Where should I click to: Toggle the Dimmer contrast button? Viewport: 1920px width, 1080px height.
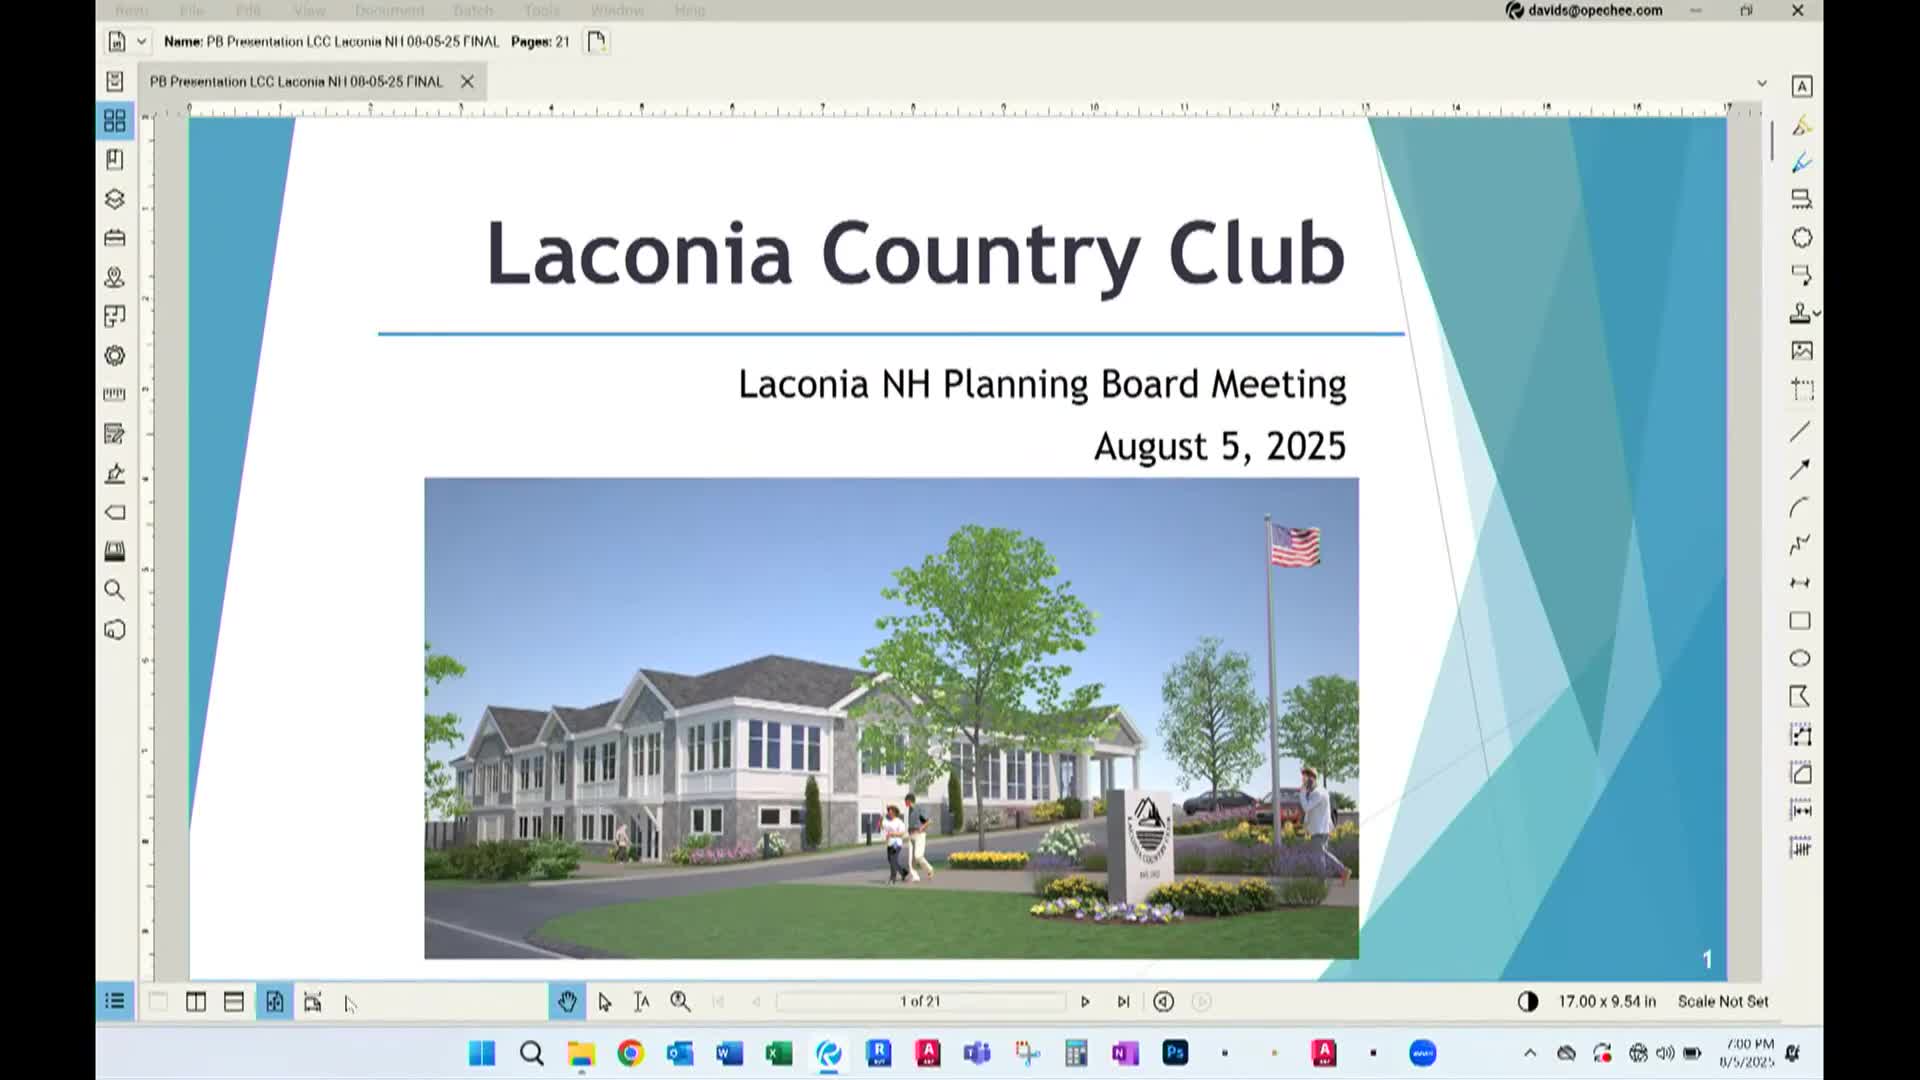tap(1527, 1001)
